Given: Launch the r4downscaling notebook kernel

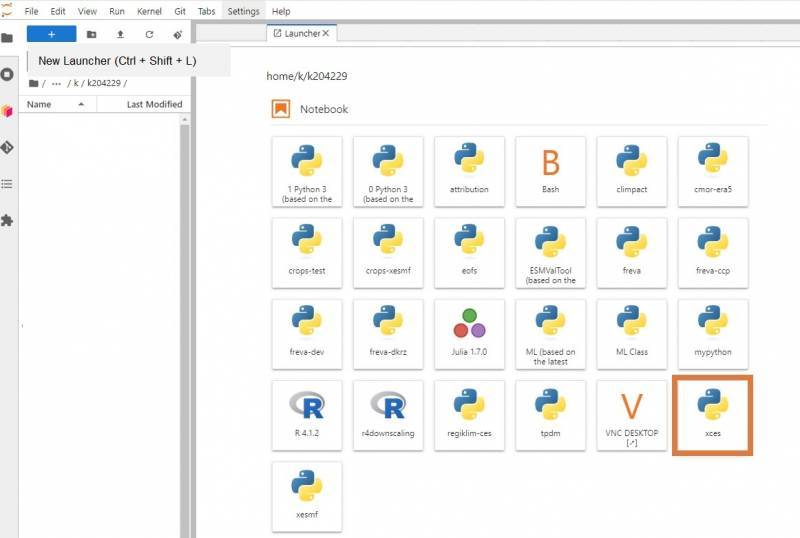Looking at the screenshot, I should 388,415.
